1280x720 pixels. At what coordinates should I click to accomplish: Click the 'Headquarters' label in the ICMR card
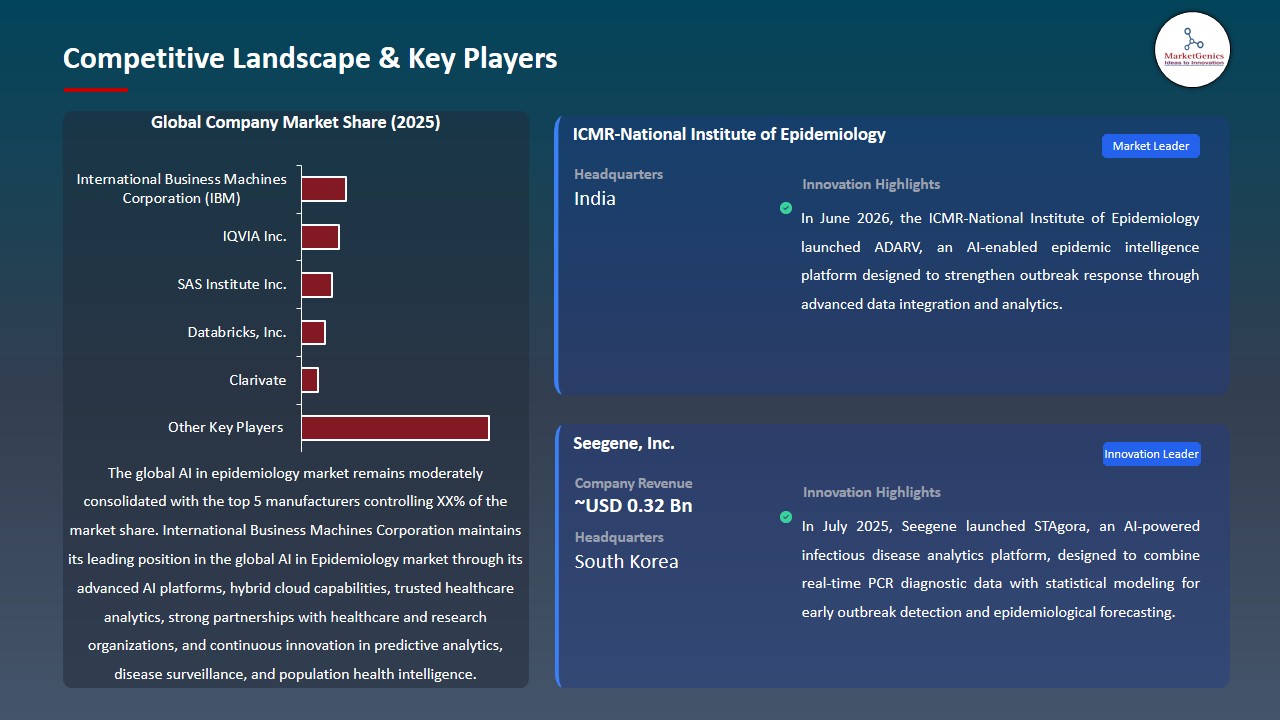pyautogui.click(x=618, y=175)
